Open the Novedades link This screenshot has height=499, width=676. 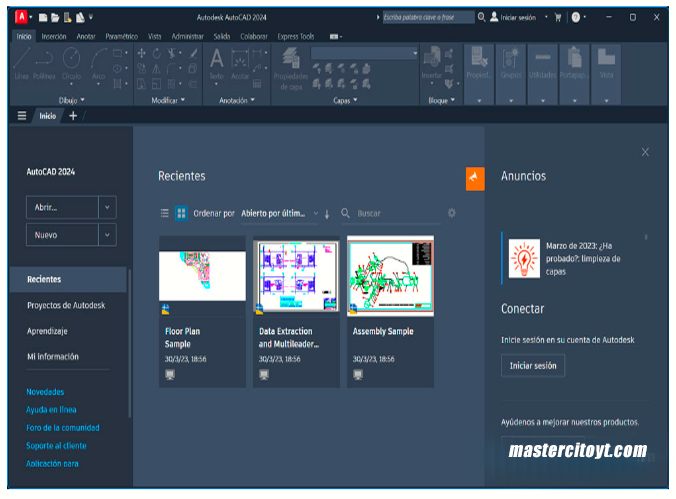point(45,392)
